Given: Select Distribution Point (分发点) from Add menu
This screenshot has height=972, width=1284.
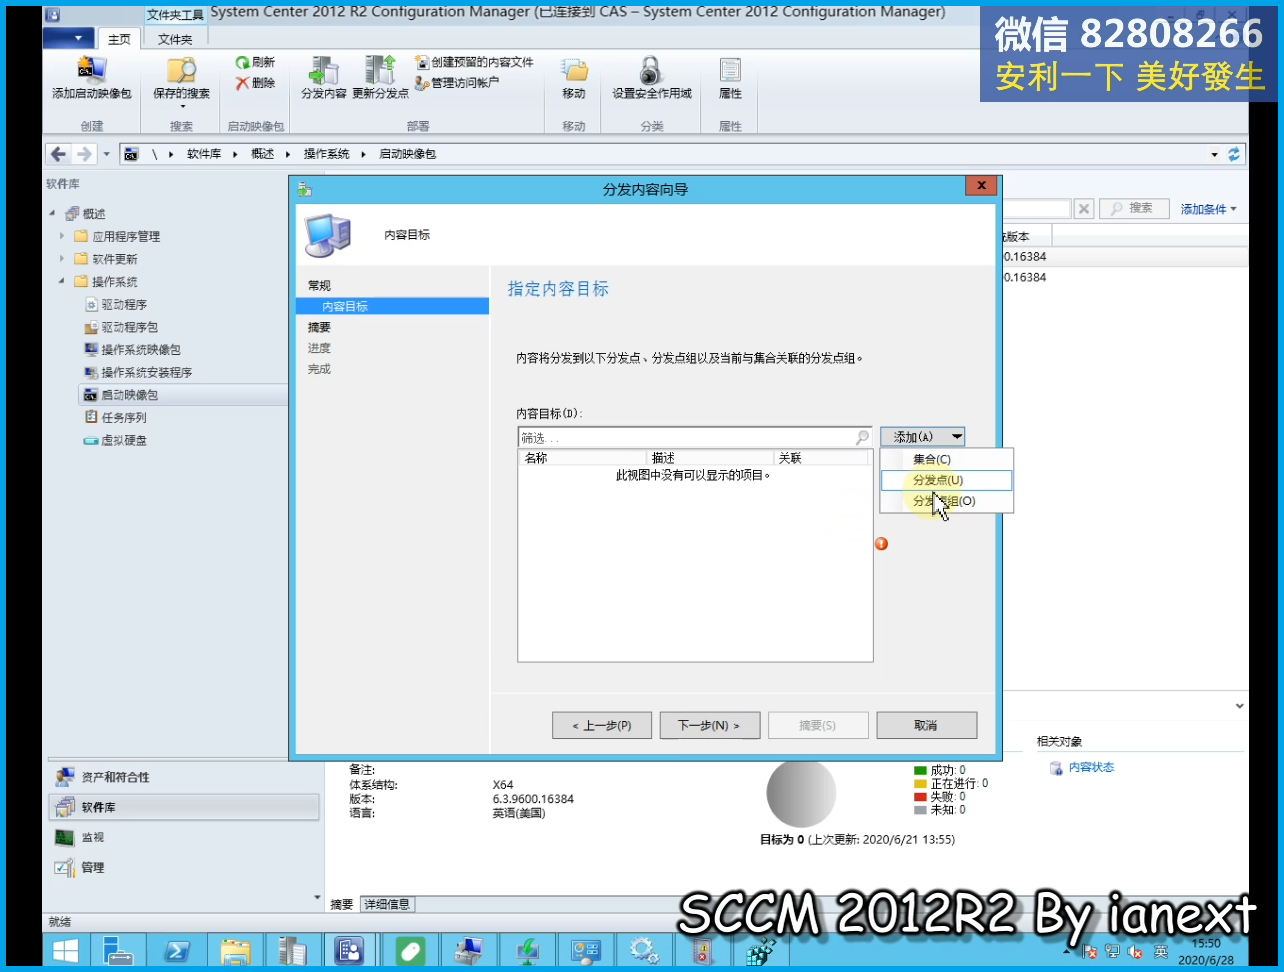Looking at the screenshot, I should tap(947, 480).
